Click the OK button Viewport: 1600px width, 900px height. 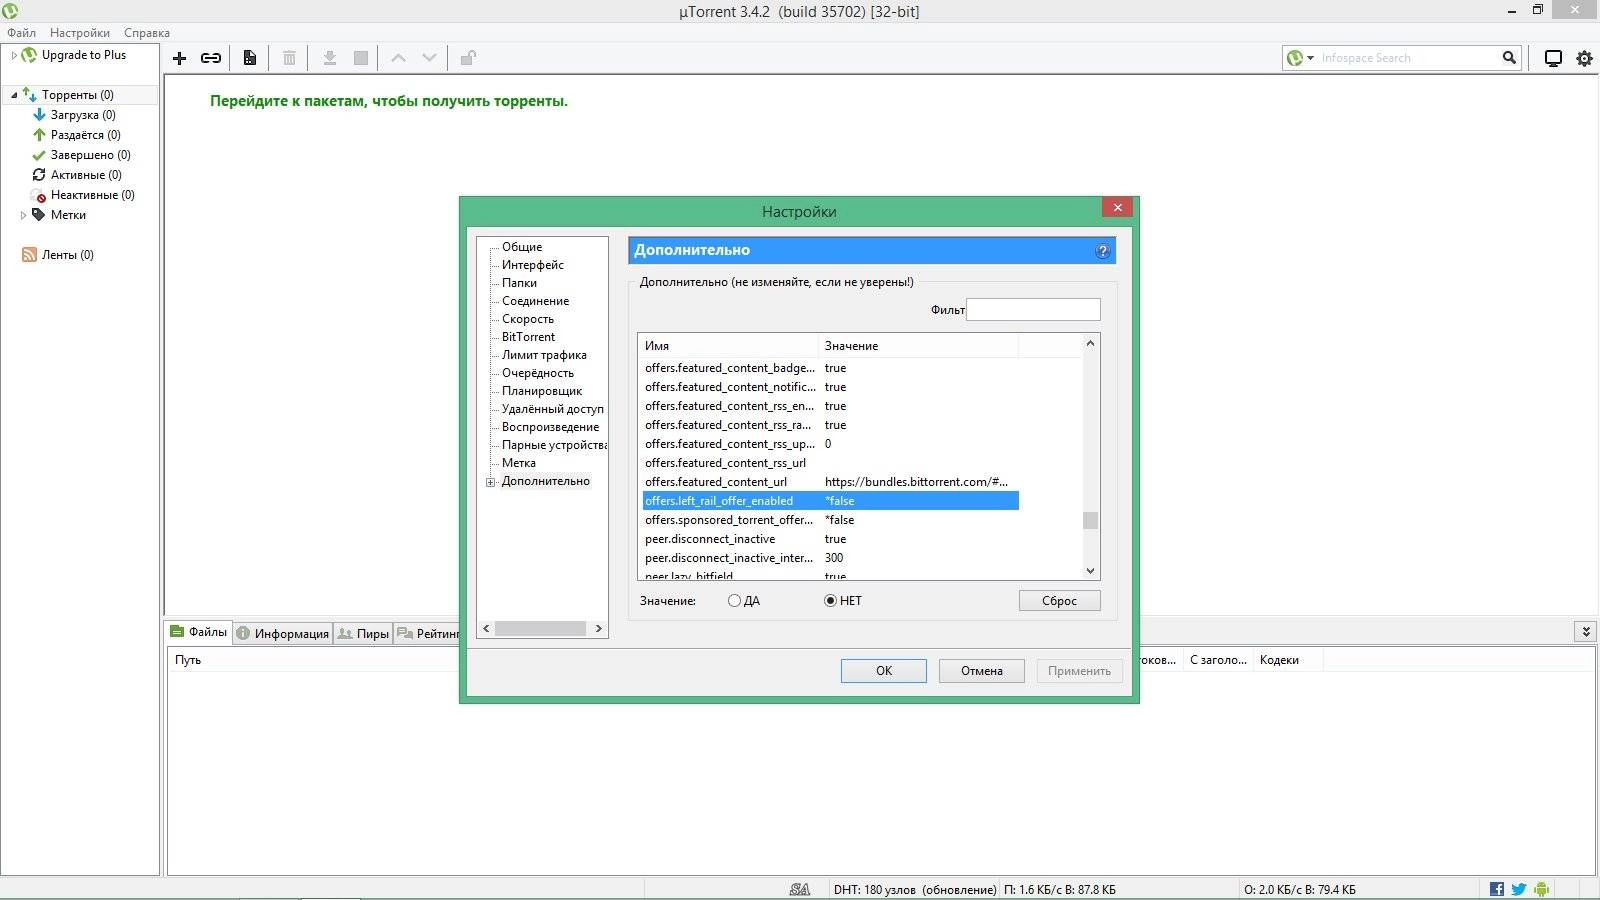tap(884, 671)
